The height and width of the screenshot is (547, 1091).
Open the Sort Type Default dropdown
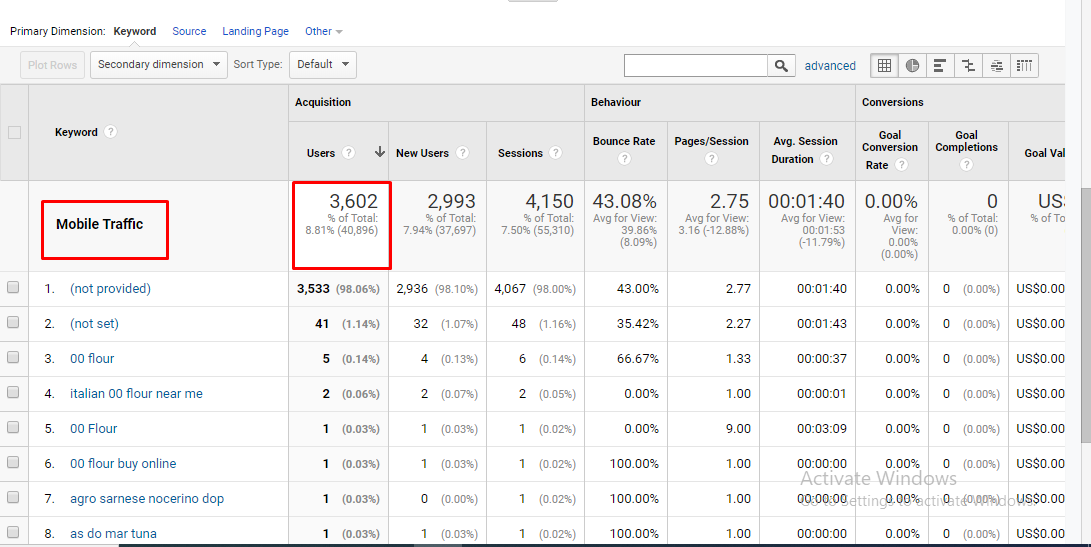[x=323, y=65]
